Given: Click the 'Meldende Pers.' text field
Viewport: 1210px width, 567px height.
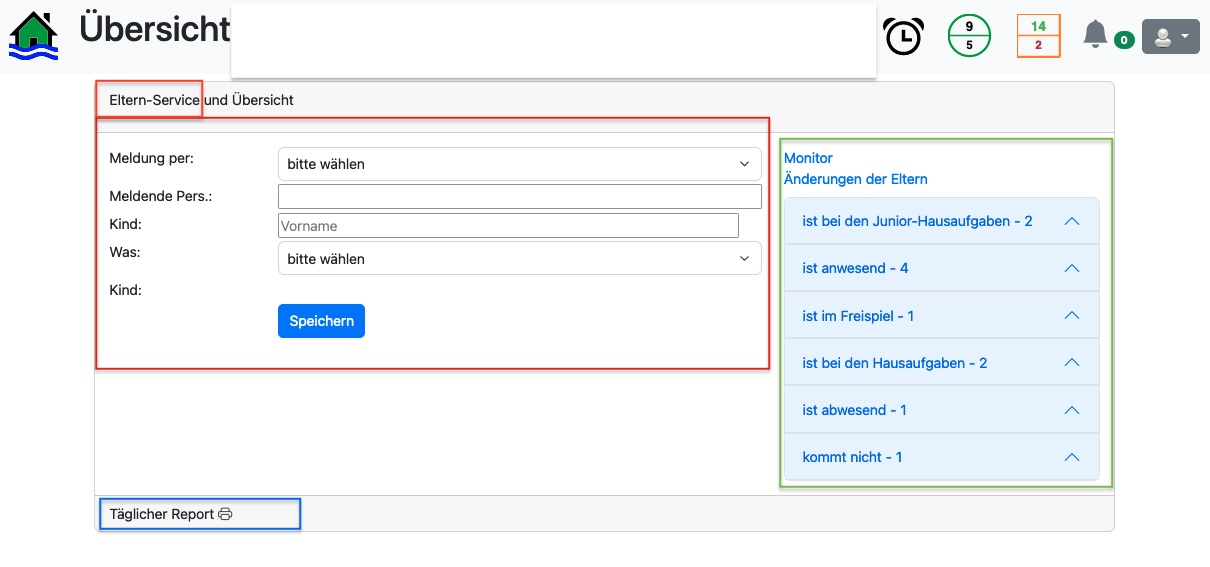Looking at the screenshot, I should (519, 196).
